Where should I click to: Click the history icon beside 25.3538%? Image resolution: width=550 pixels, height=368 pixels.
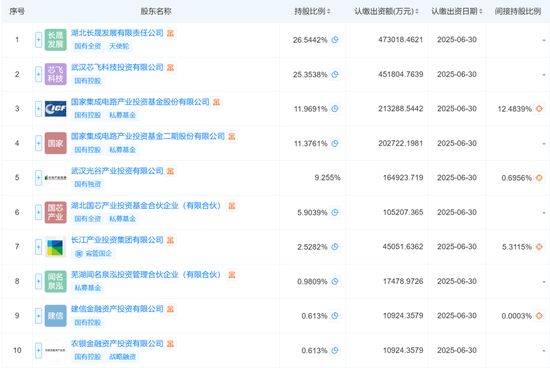(335, 74)
